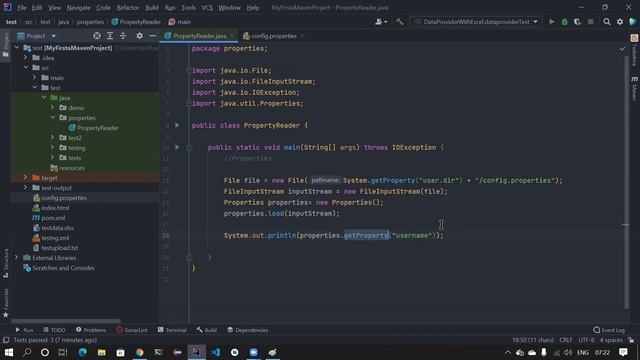Start debugging with the bug icon
640x360 pixels.
(564, 22)
